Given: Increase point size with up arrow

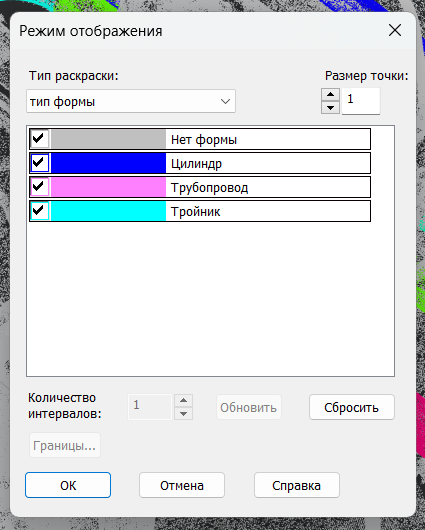Looking at the screenshot, I should (x=330, y=94).
